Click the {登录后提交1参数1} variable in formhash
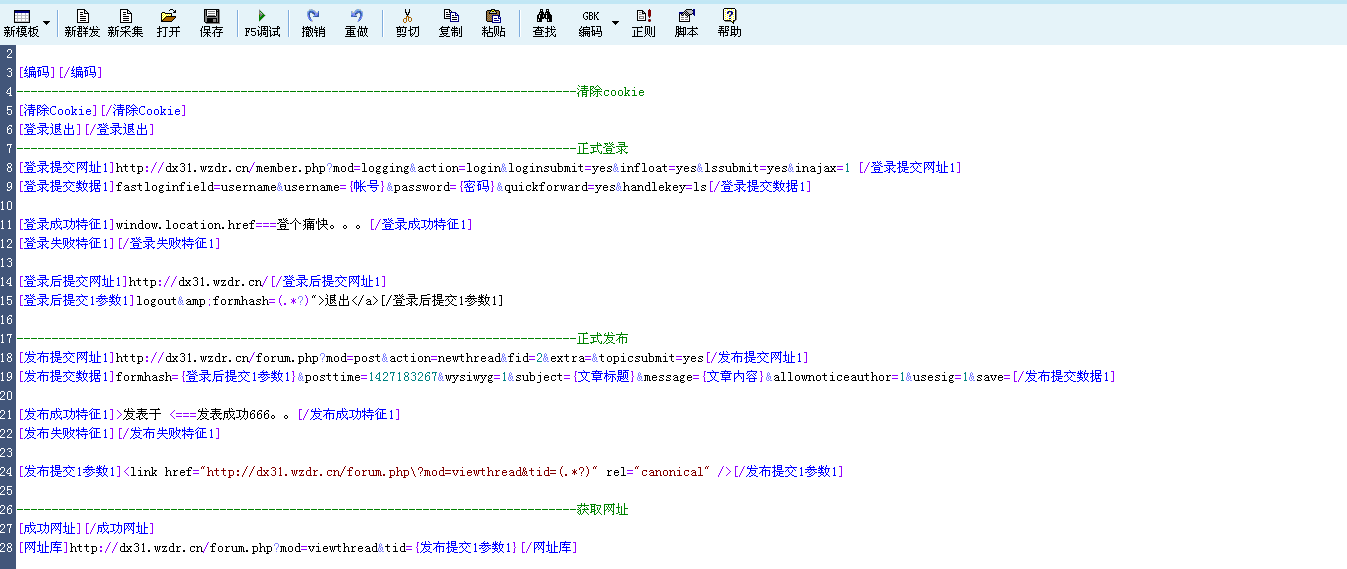Image resolution: width=1347 pixels, height=569 pixels. click(237, 377)
